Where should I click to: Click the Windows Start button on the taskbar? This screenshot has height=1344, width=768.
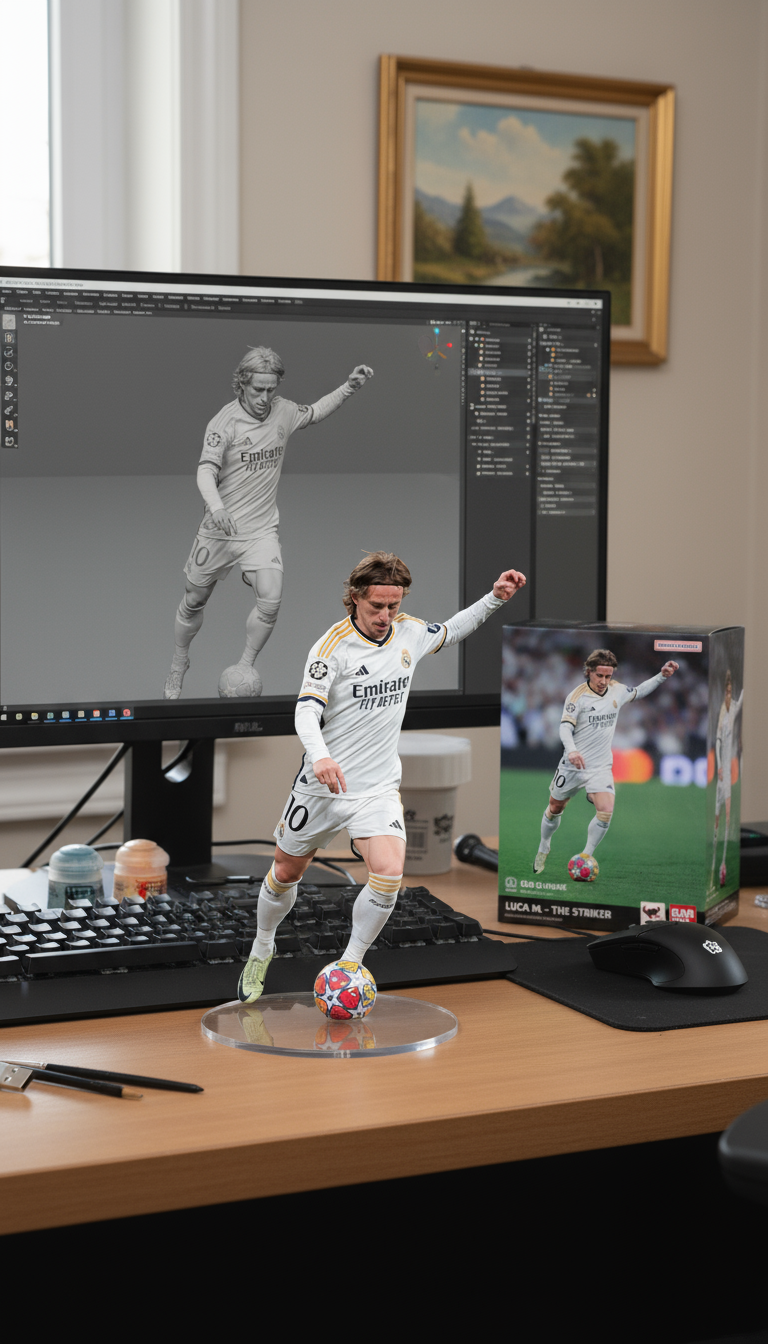click(x=5, y=715)
